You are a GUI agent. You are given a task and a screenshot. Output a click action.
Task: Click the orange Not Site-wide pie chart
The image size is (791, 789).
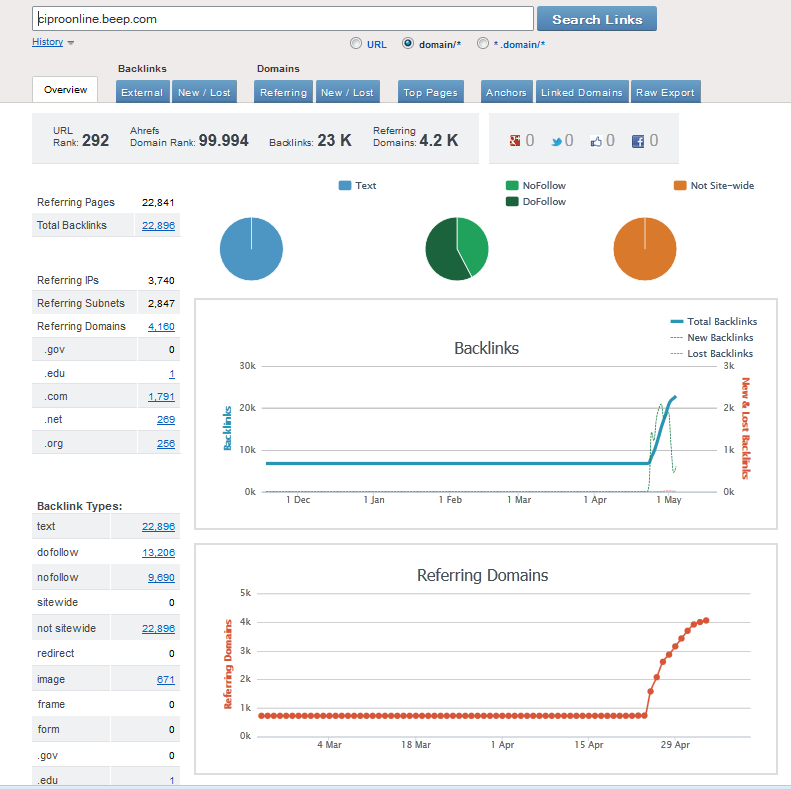coord(645,249)
